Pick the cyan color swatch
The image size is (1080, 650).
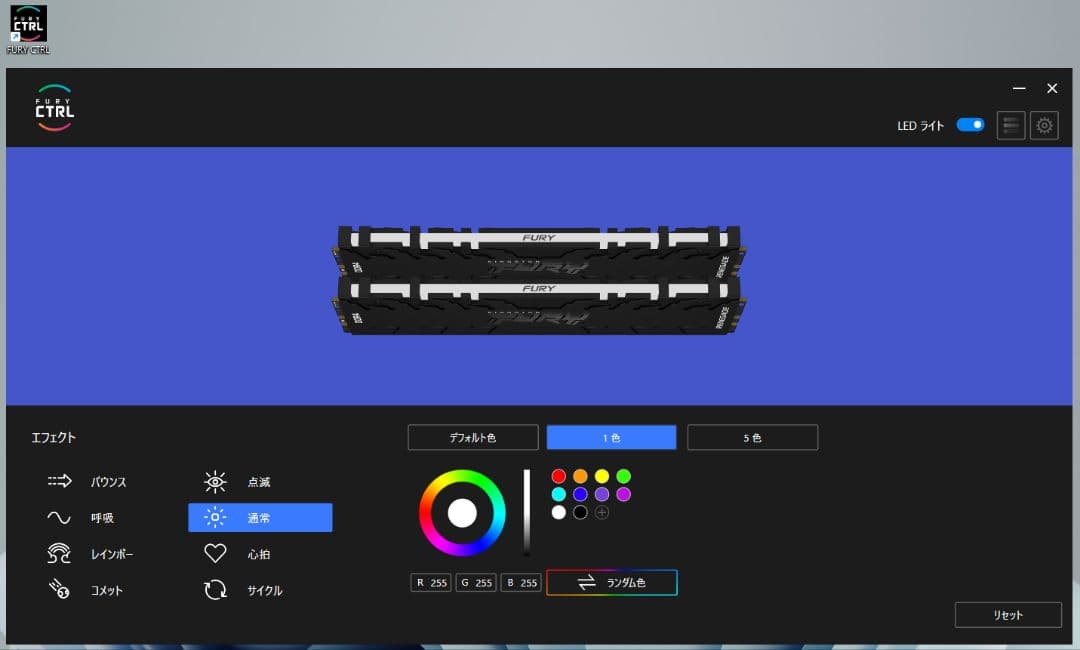point(559,494)
